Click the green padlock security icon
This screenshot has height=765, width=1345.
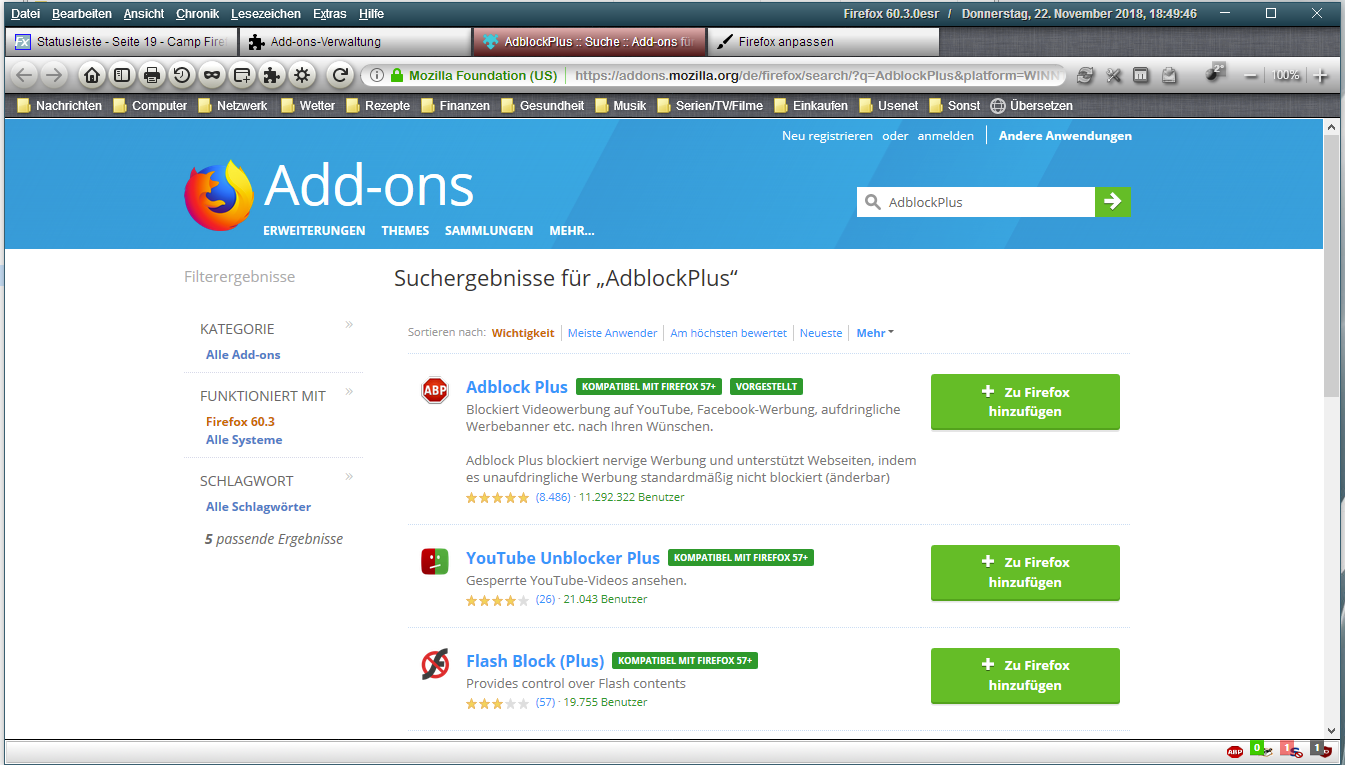pyautogui.click(x=397, y=75)
